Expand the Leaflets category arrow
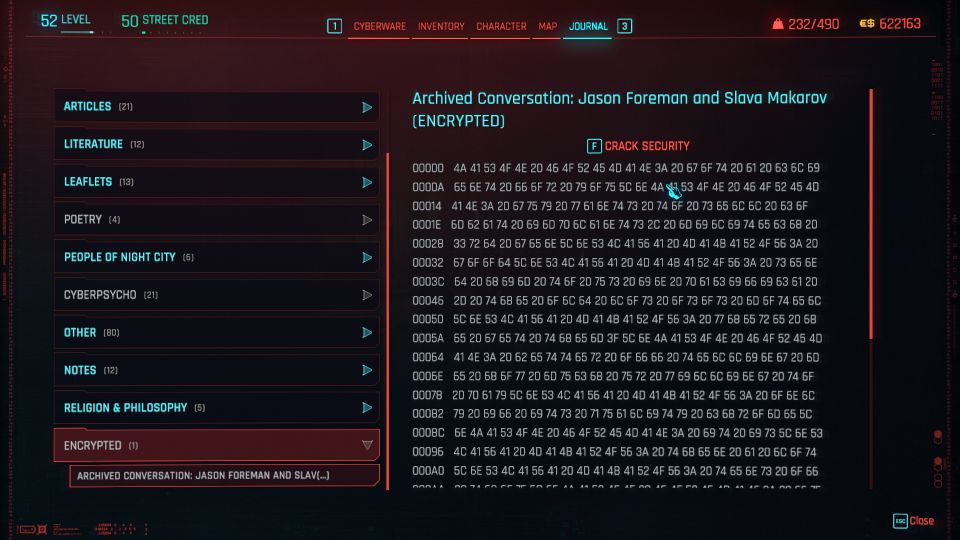Screen dimensions: 960x540 pyautogui.click(x=367, y=182)
